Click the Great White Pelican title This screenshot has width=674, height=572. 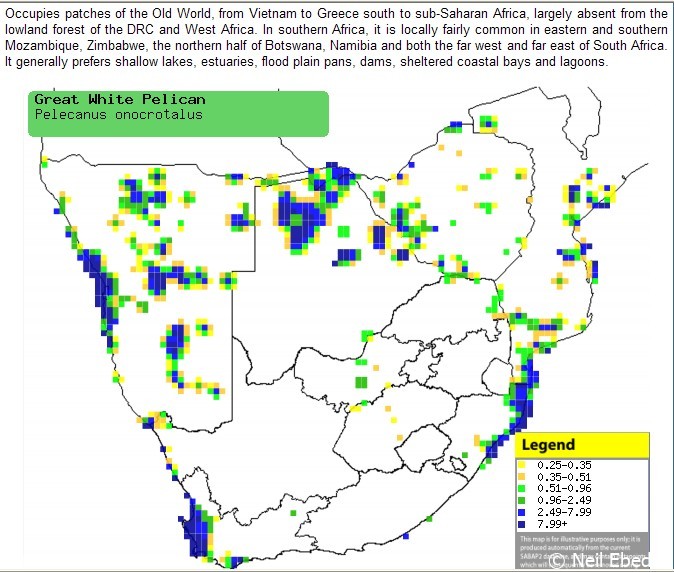pyautogui.click(x=119, y=100)
